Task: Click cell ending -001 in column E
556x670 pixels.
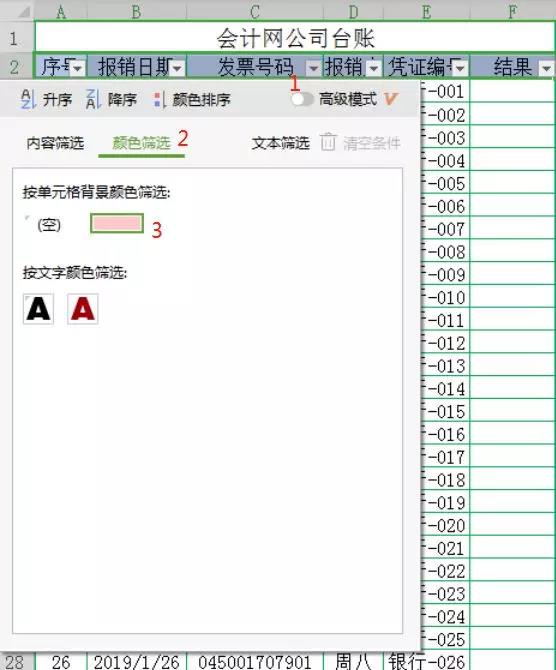Action: tap(445, 91)
